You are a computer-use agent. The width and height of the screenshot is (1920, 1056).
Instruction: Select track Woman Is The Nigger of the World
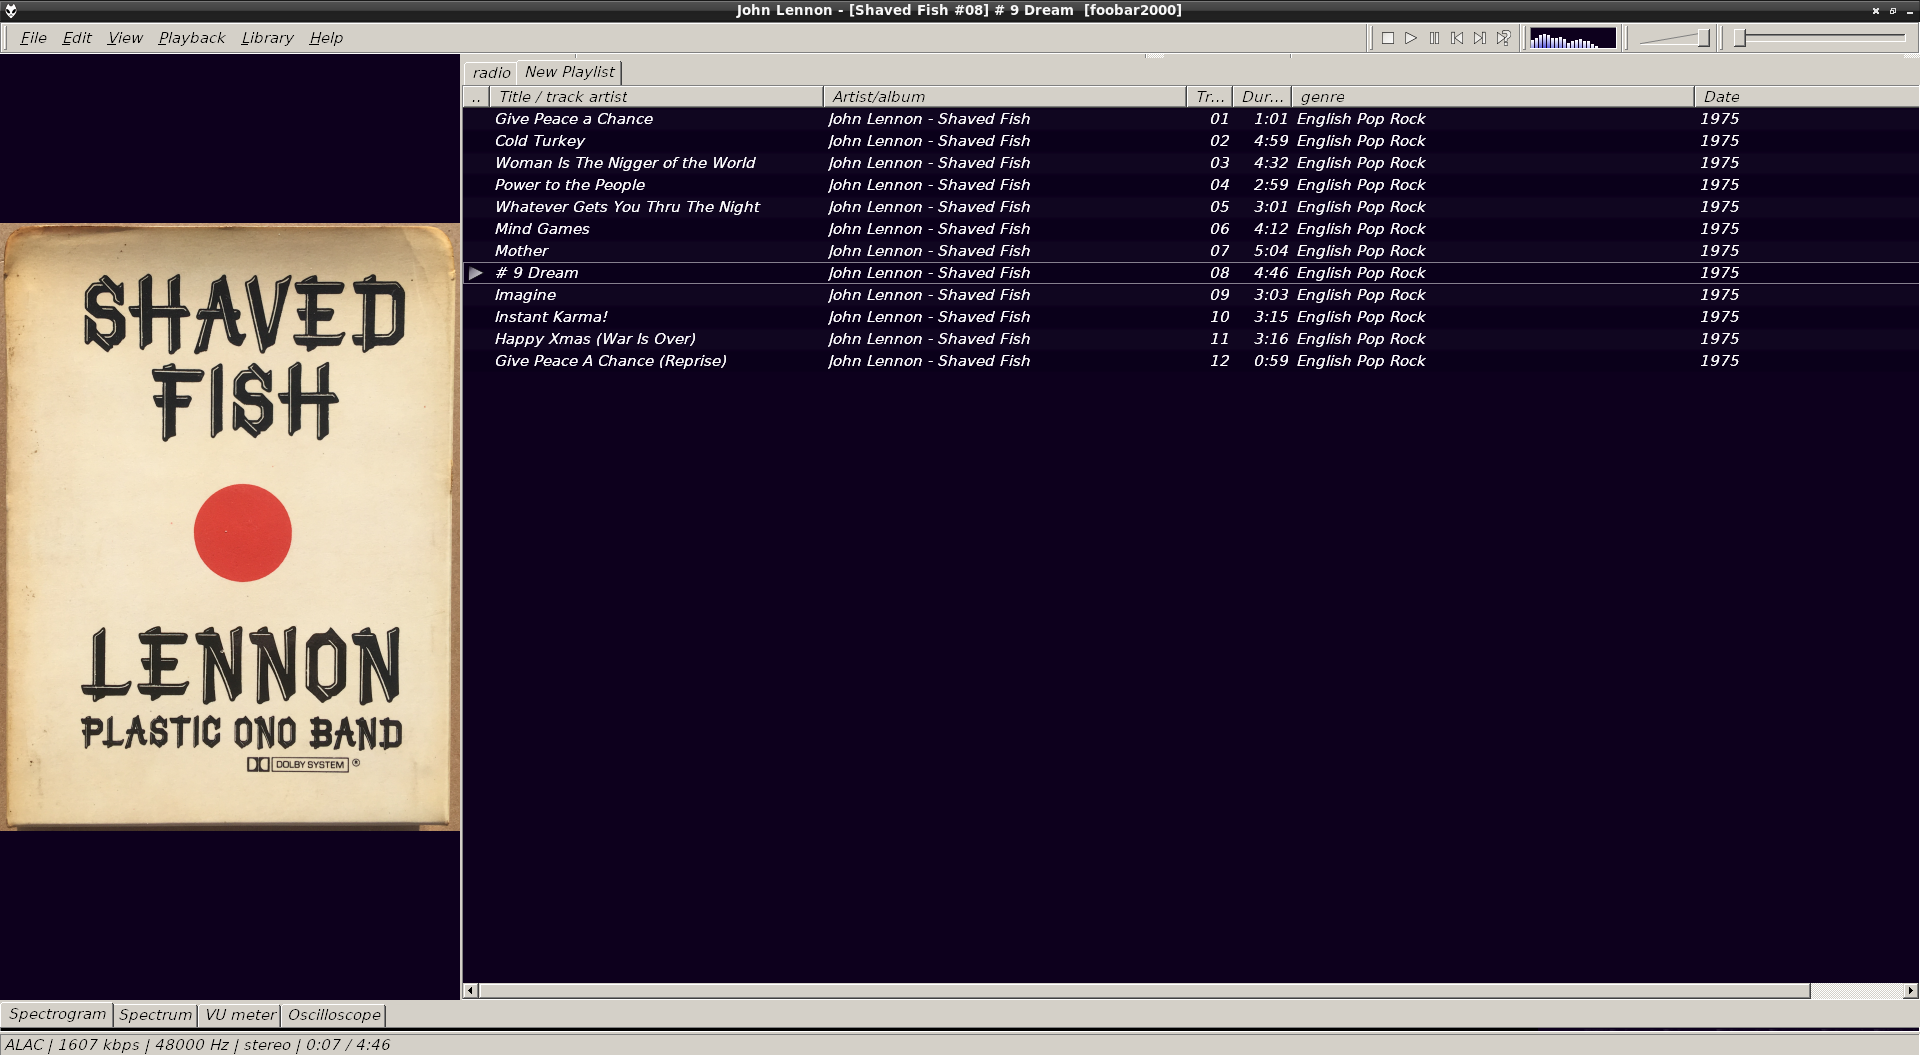[x=1191, y=163]
